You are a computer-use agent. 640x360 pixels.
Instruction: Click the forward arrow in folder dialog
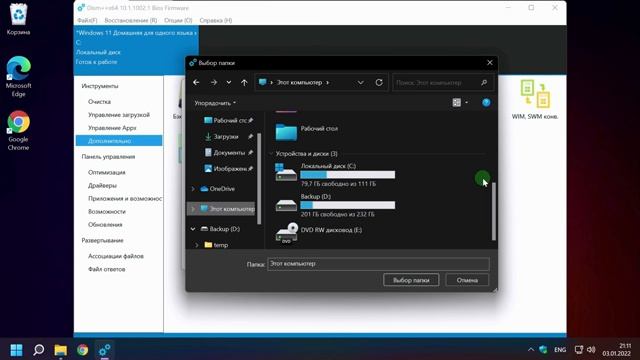(x=213, y=82)
